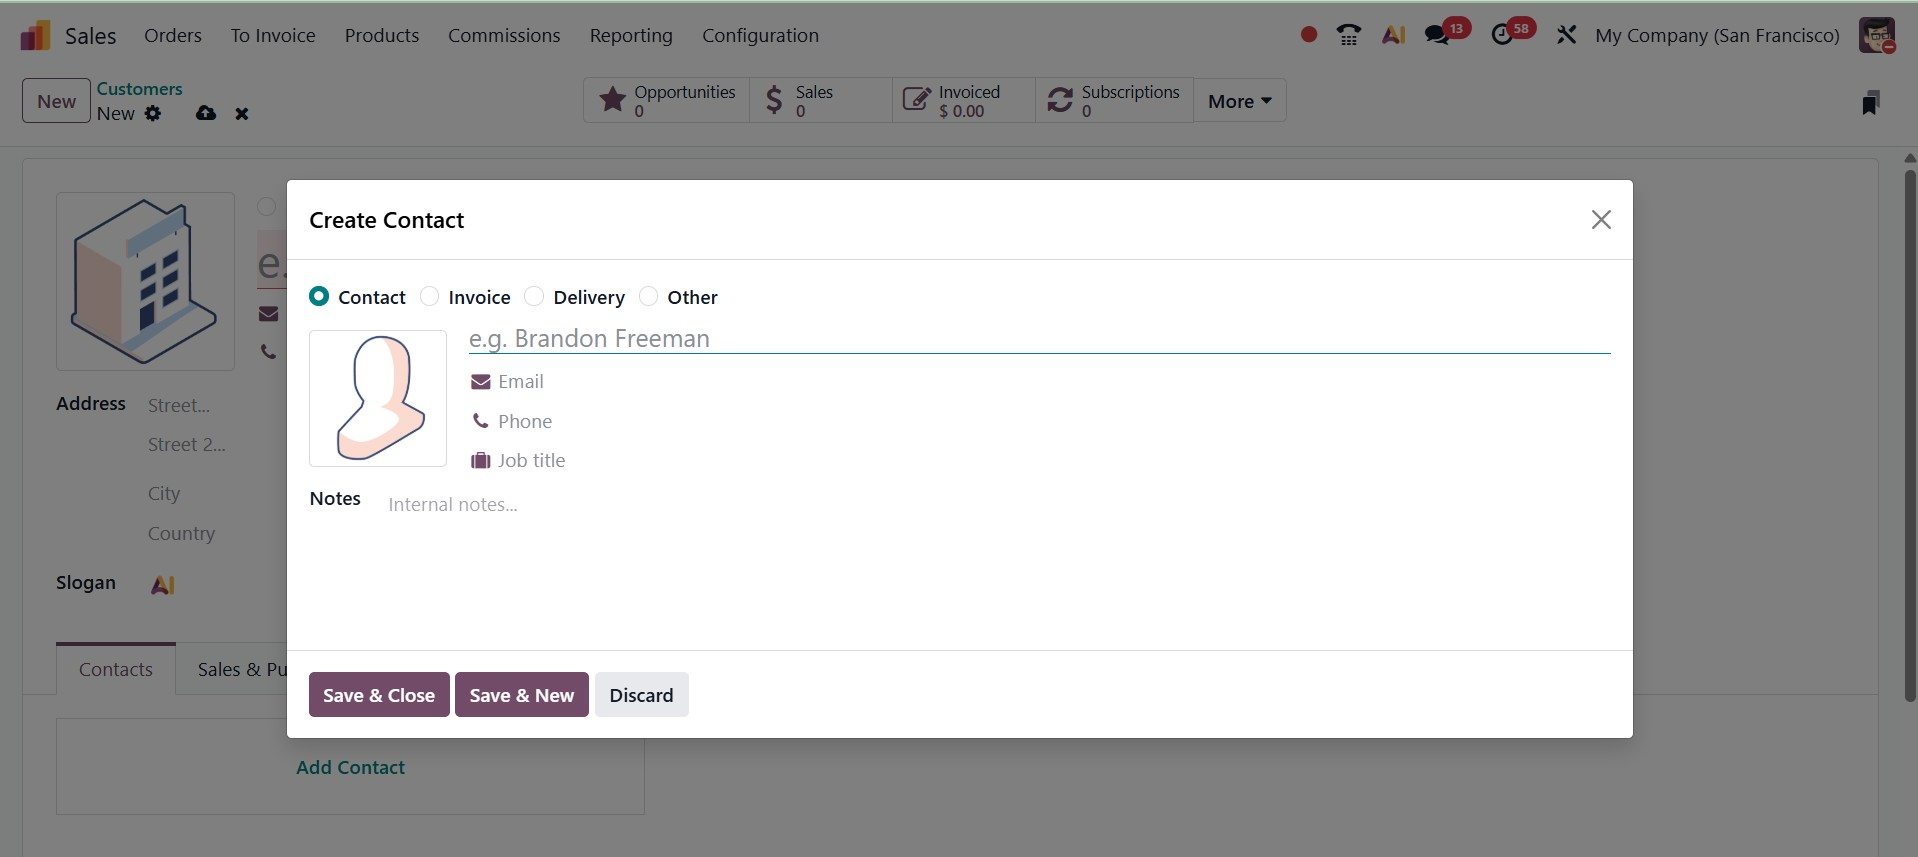Screen dimensions: 1918x857
Task: Open the activities clock icon
Action: point(1502,35)
